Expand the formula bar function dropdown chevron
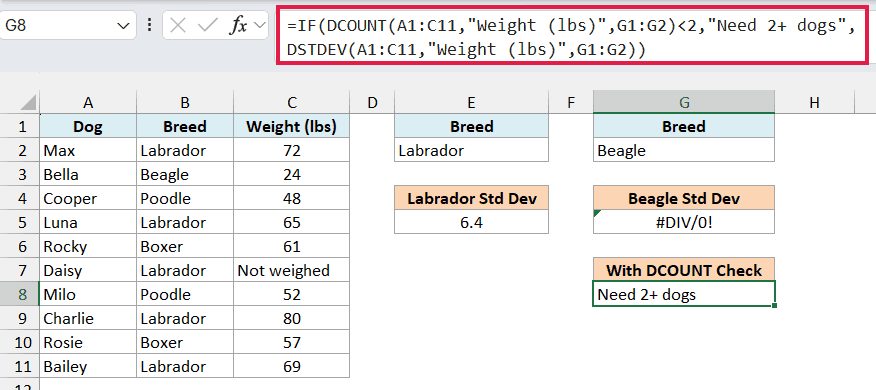Viewport: 876px width, 390px height. [x=259, y=25]
